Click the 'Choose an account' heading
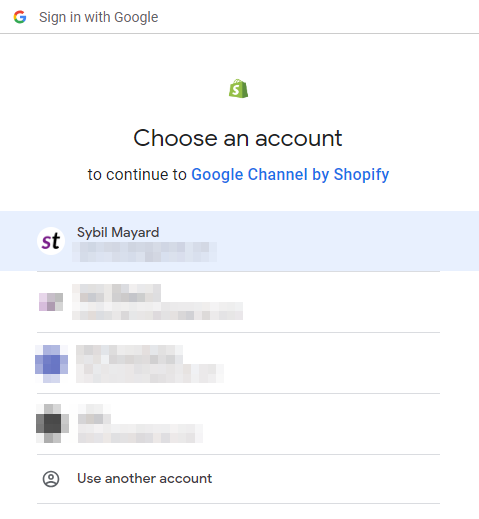 point(238,138)
